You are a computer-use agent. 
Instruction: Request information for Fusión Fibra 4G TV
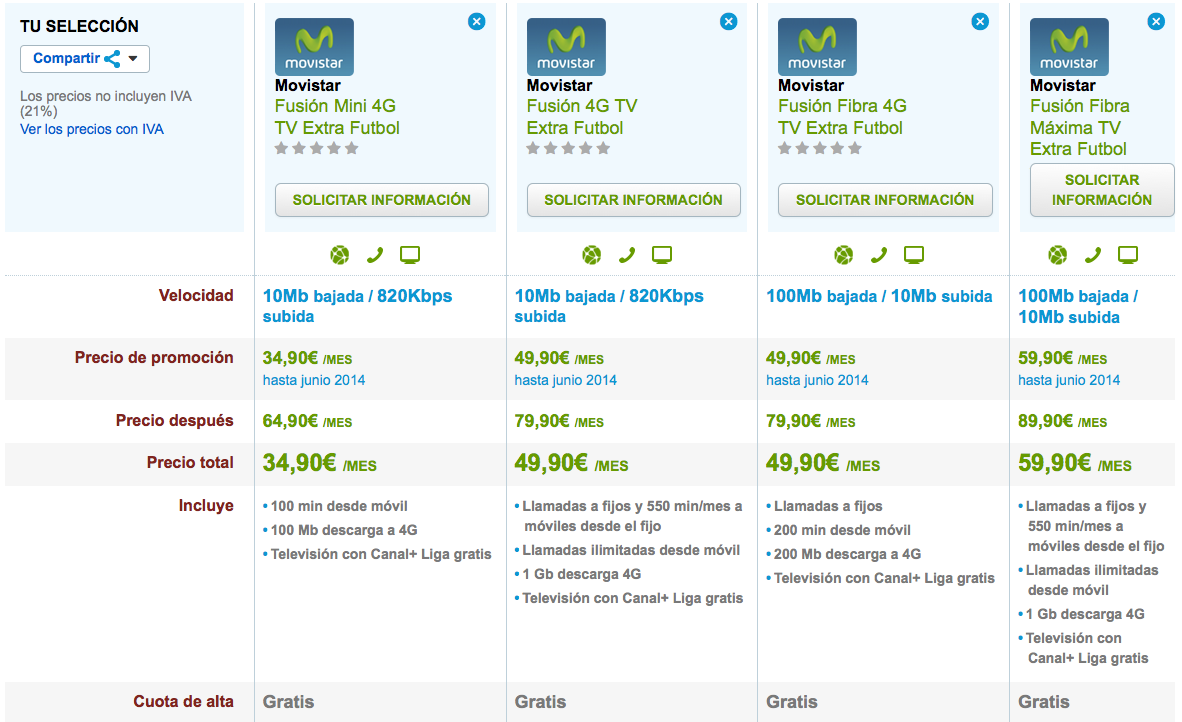click(x=885, y=200)
